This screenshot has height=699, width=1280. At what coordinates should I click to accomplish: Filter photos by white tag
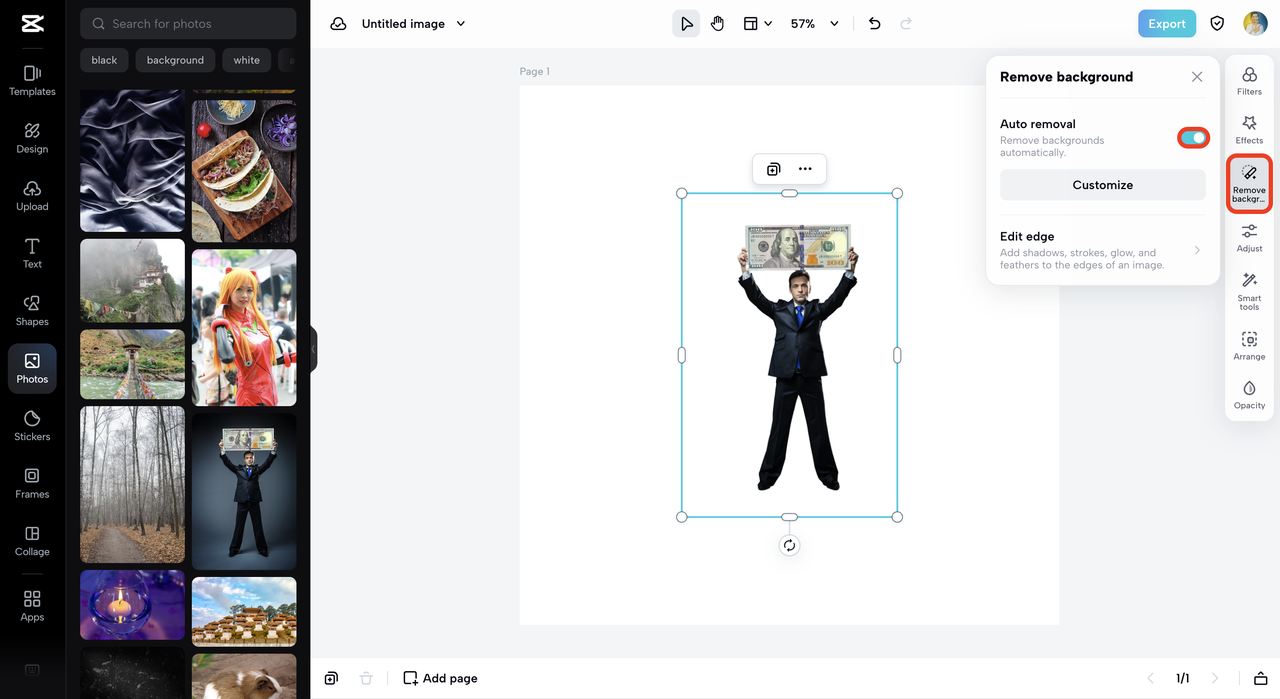[247, 60]
